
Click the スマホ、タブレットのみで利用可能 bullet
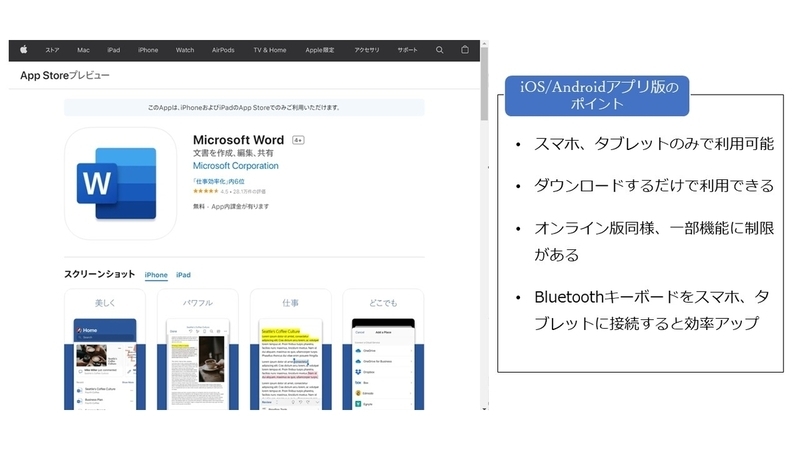click(654, 144)
